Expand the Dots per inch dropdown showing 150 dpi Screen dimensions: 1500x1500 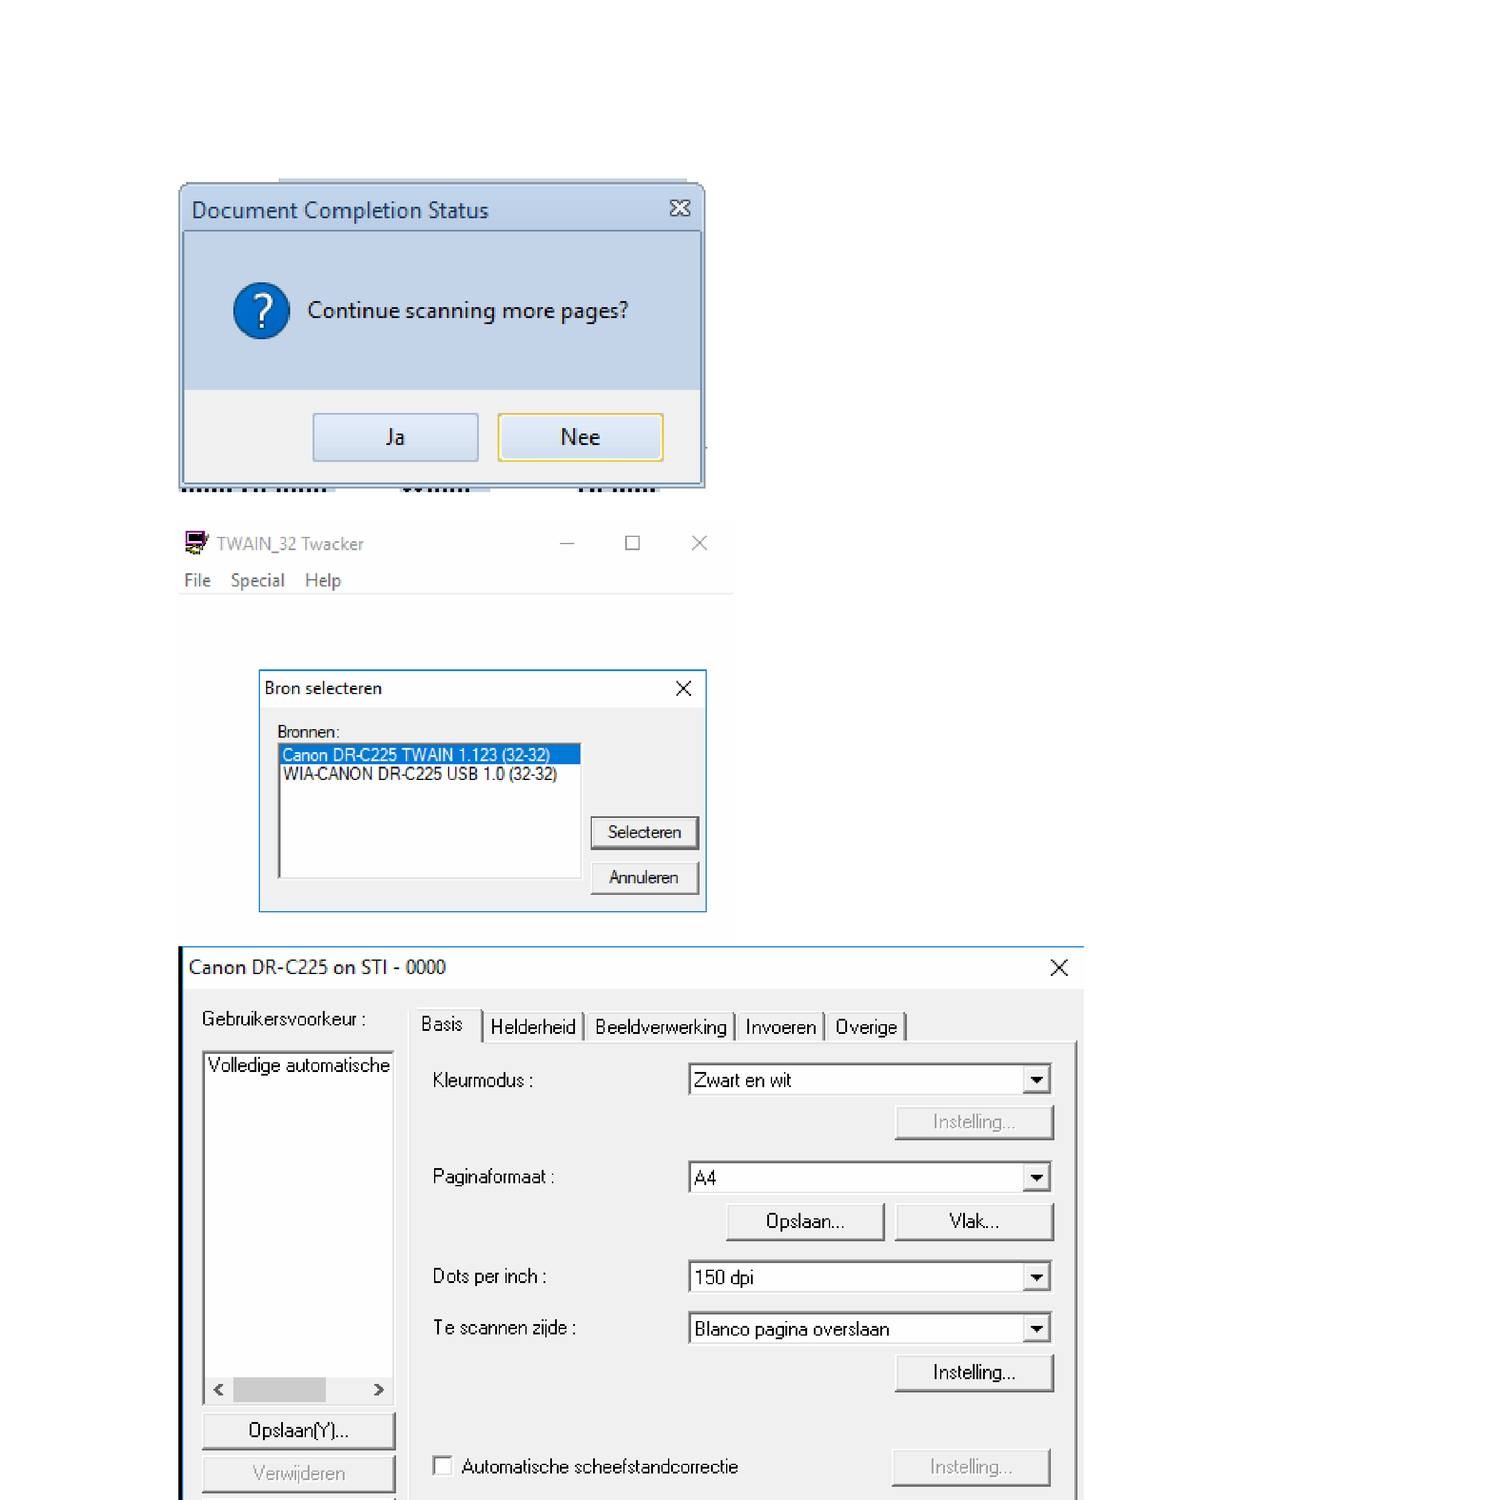pos(1037,1276)
